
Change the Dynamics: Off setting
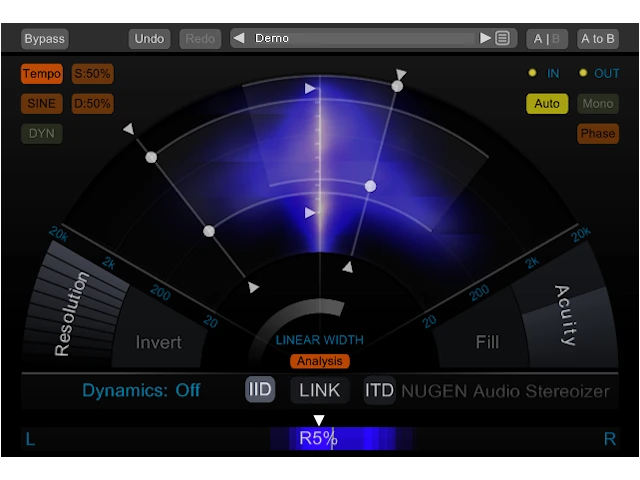141,391
